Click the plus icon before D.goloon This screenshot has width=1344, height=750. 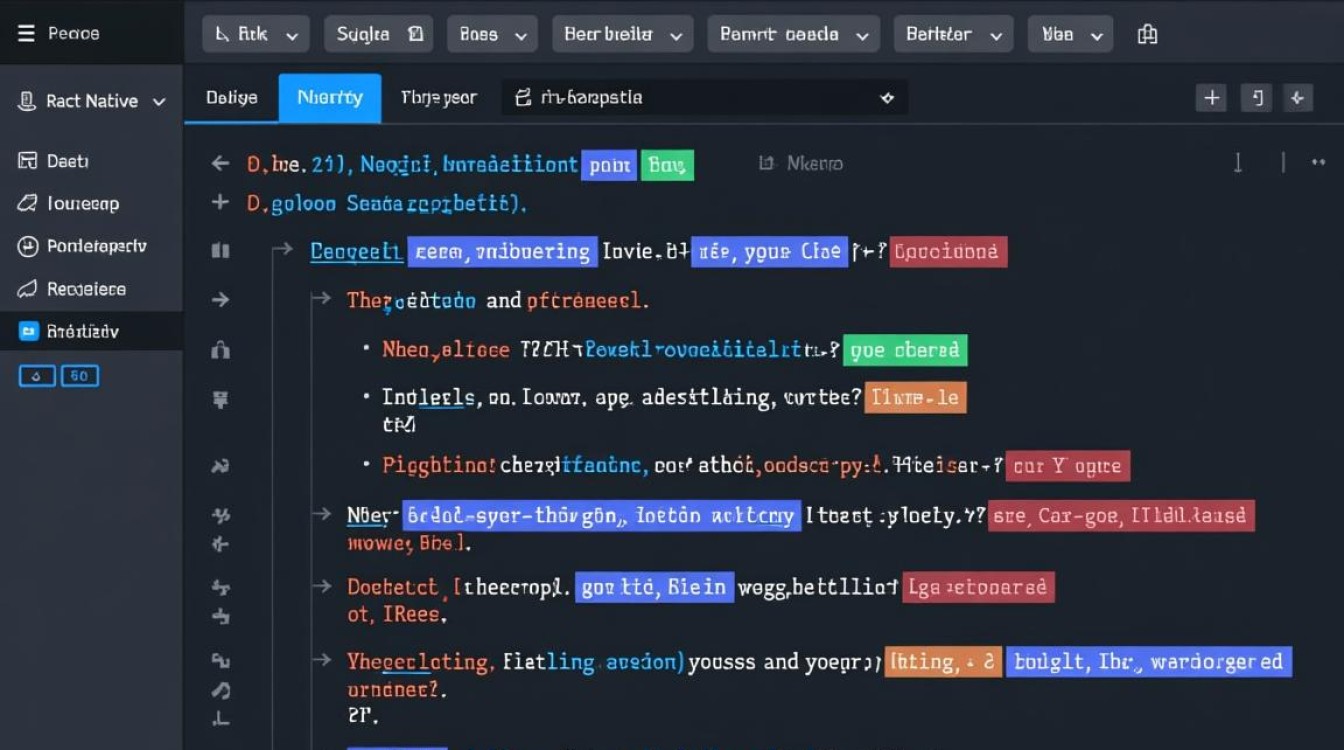pos(220,203)
